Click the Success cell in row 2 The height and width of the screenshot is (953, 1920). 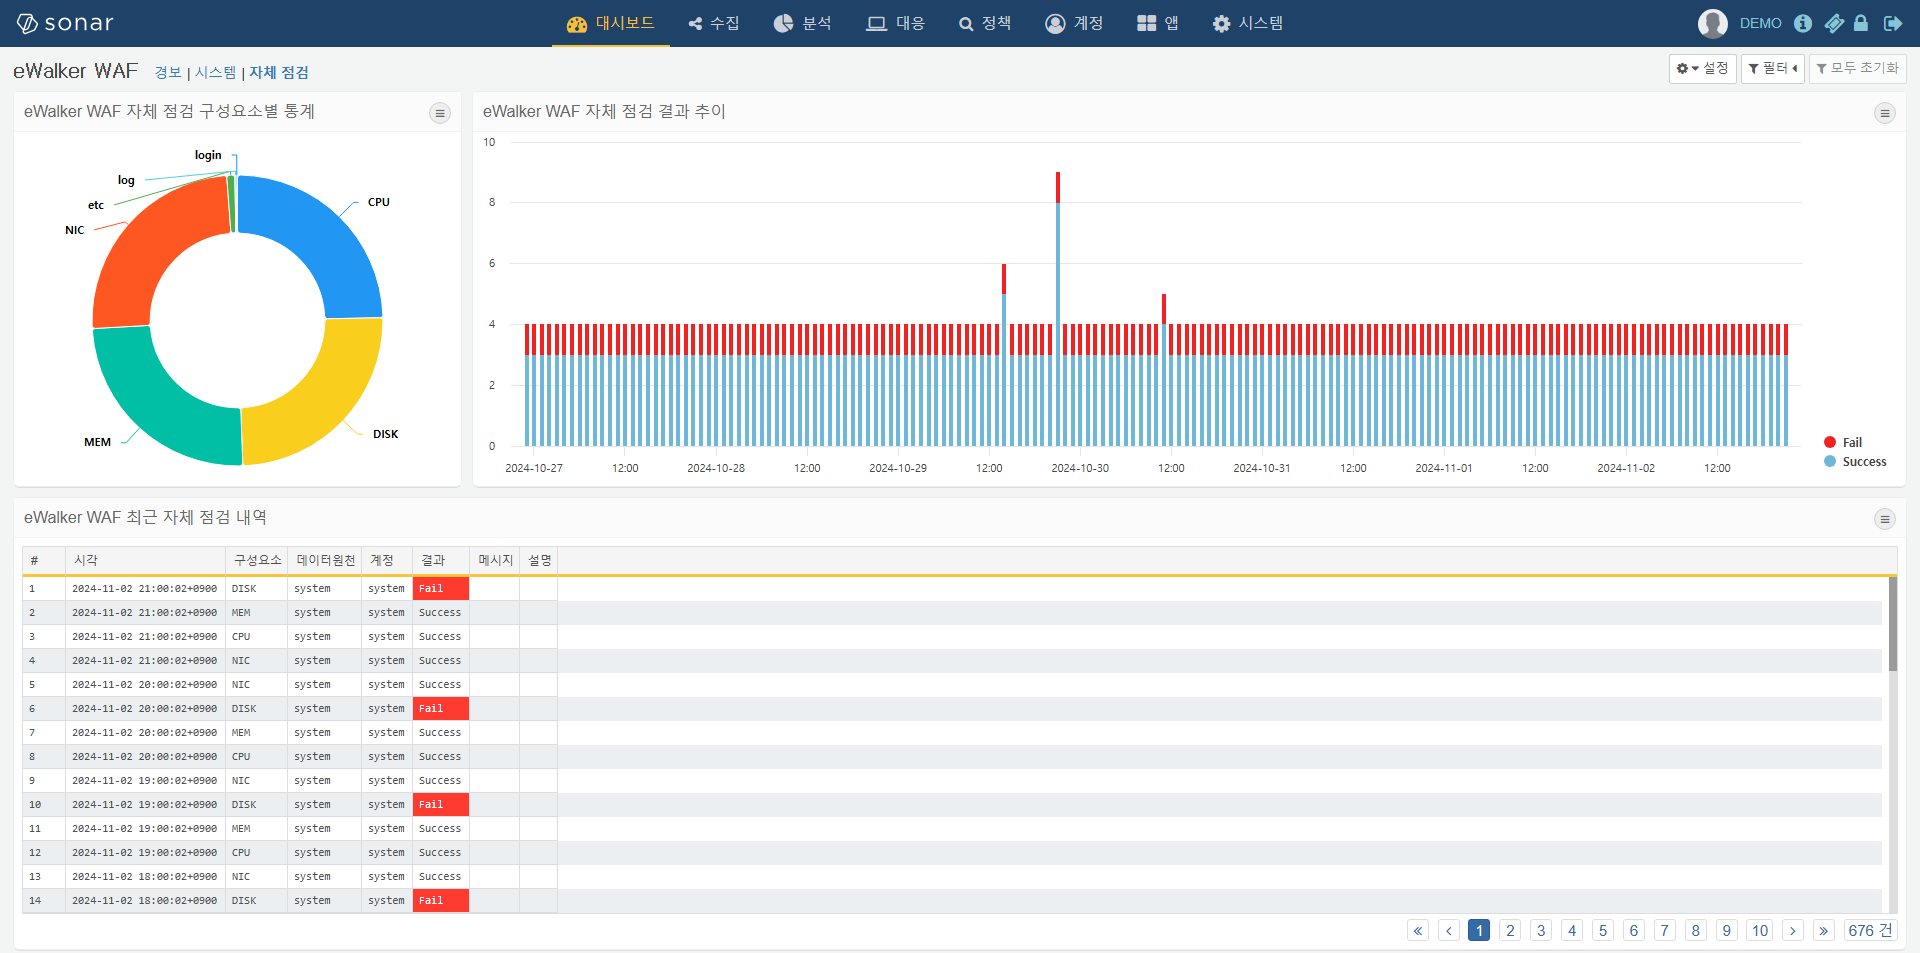click(441, 612)
